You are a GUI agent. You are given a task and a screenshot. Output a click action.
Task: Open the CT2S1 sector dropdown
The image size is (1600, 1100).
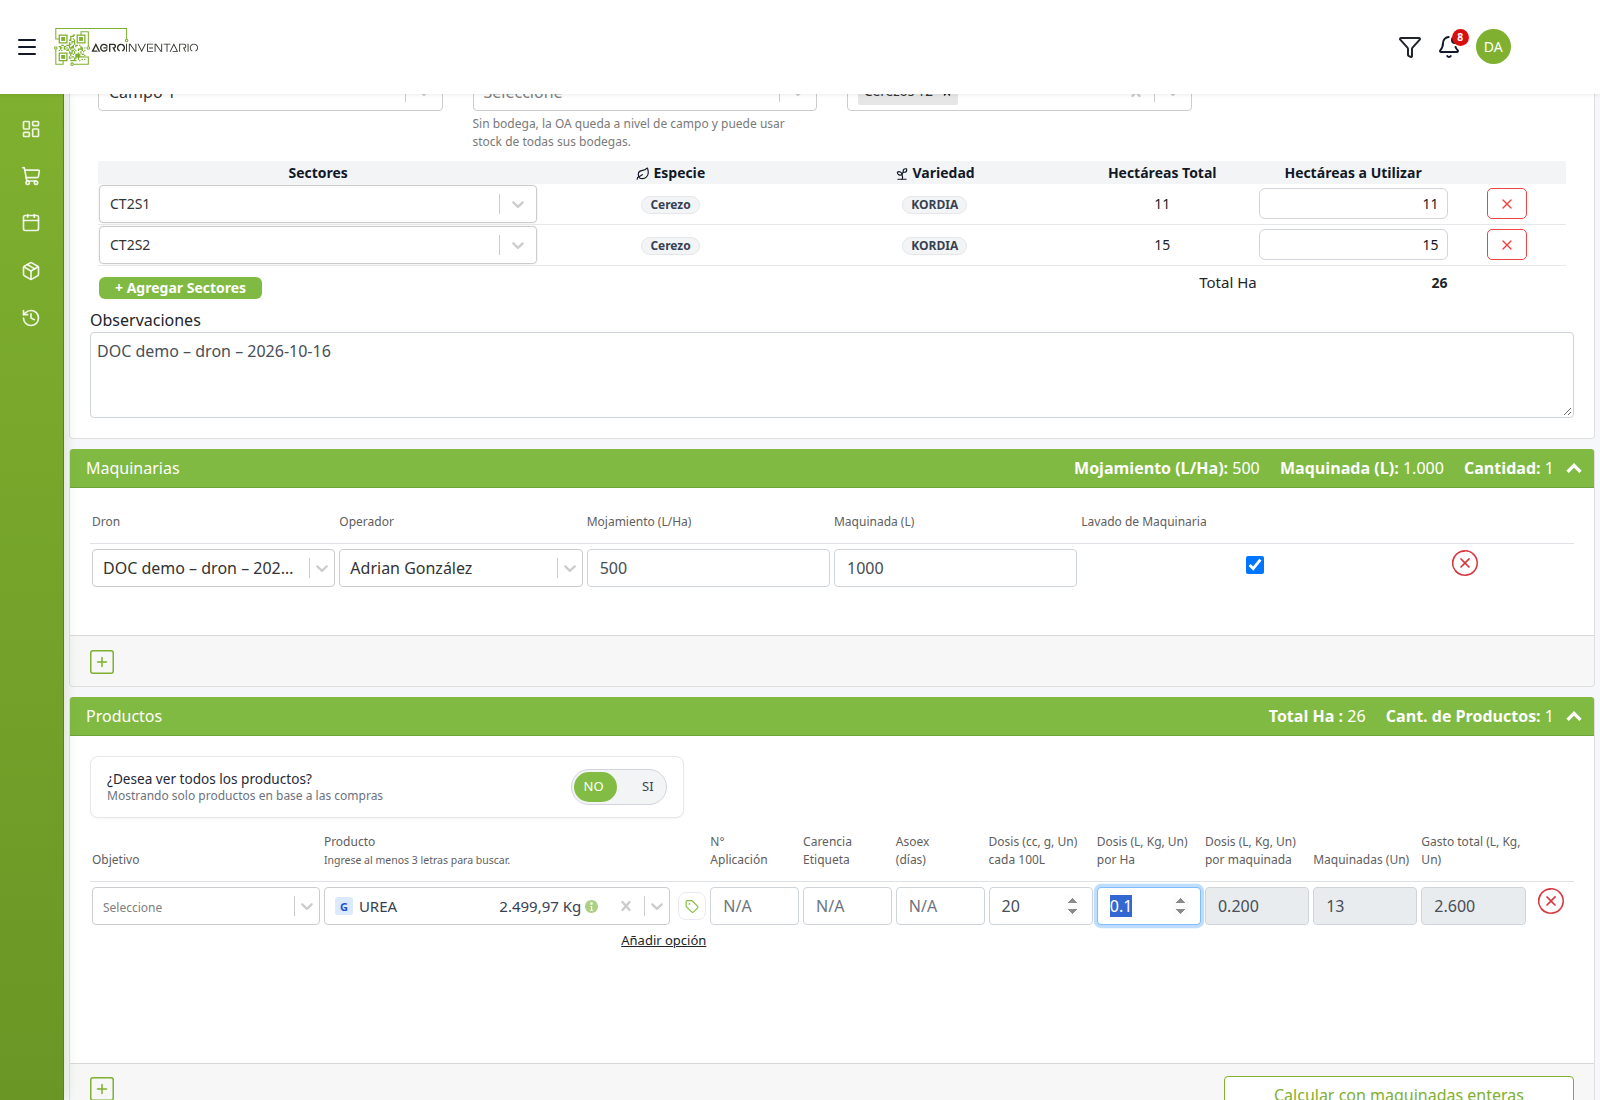point(518,204)
